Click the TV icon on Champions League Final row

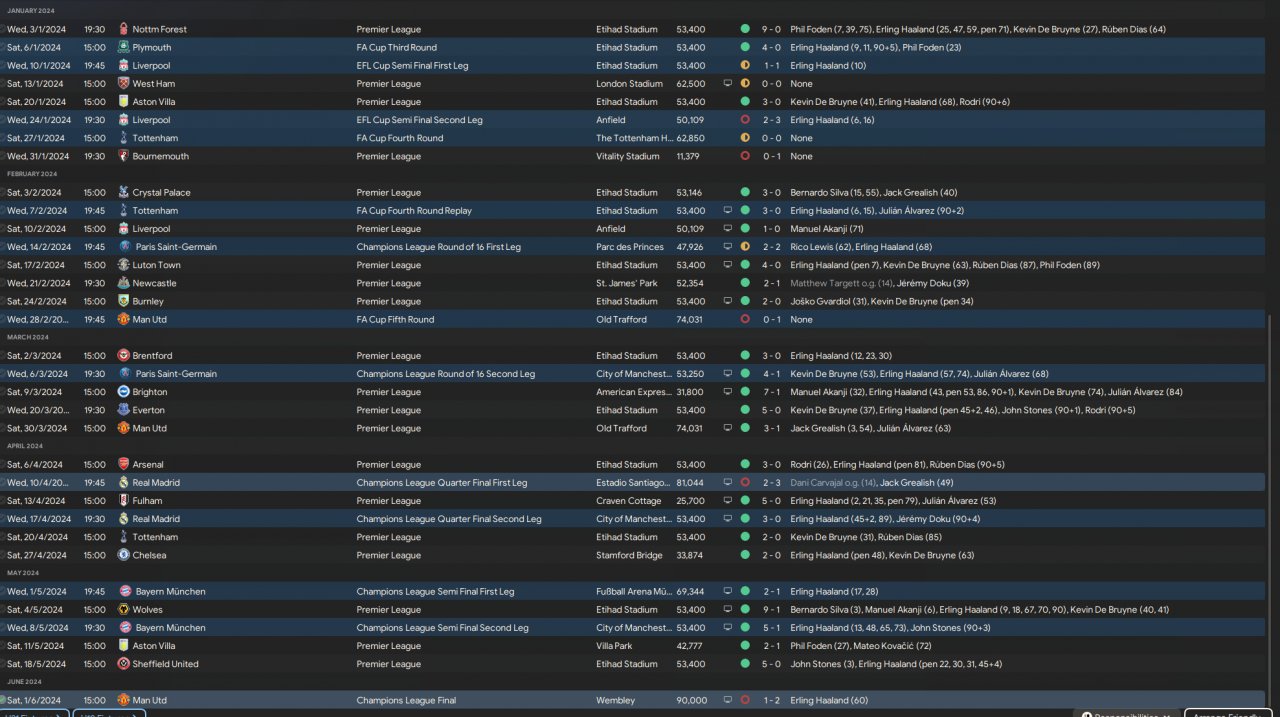click(x=728, y=700)
